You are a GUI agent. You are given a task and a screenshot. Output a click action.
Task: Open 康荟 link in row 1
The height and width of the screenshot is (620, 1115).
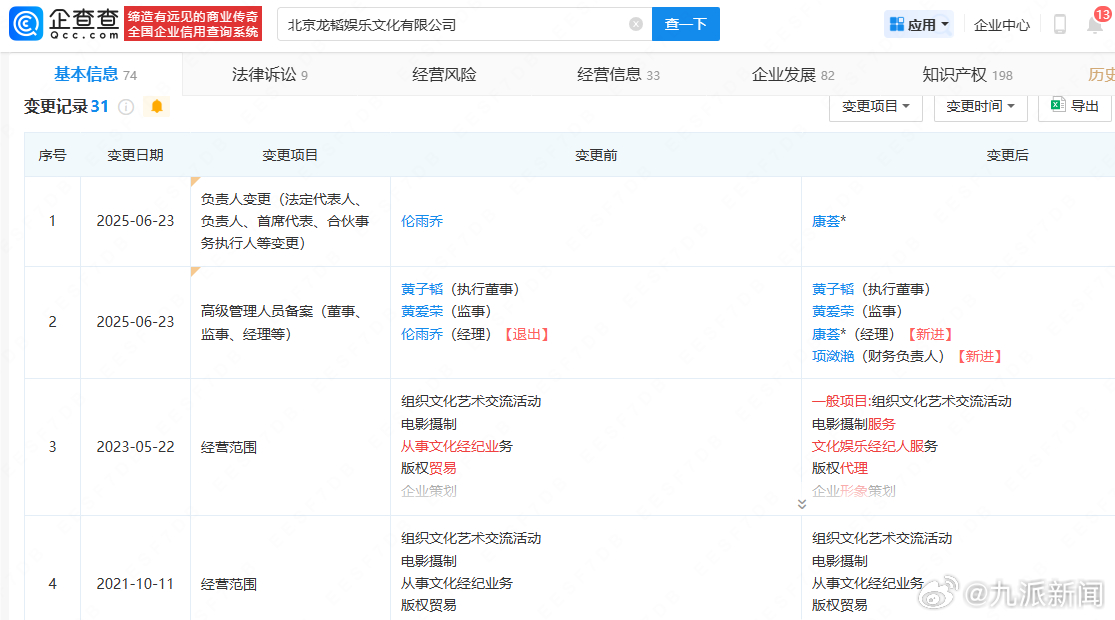pyautogui.click(x=826, y=221)
